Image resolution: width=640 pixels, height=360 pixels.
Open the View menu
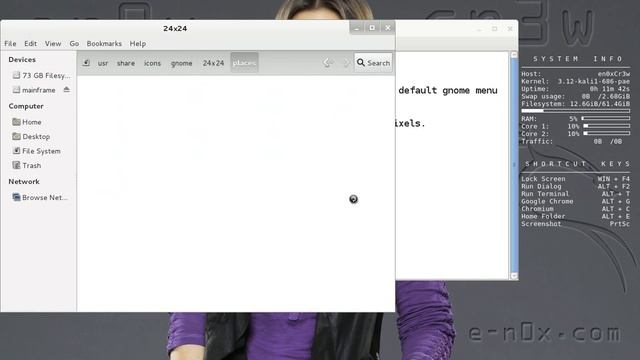pos(53,44)
